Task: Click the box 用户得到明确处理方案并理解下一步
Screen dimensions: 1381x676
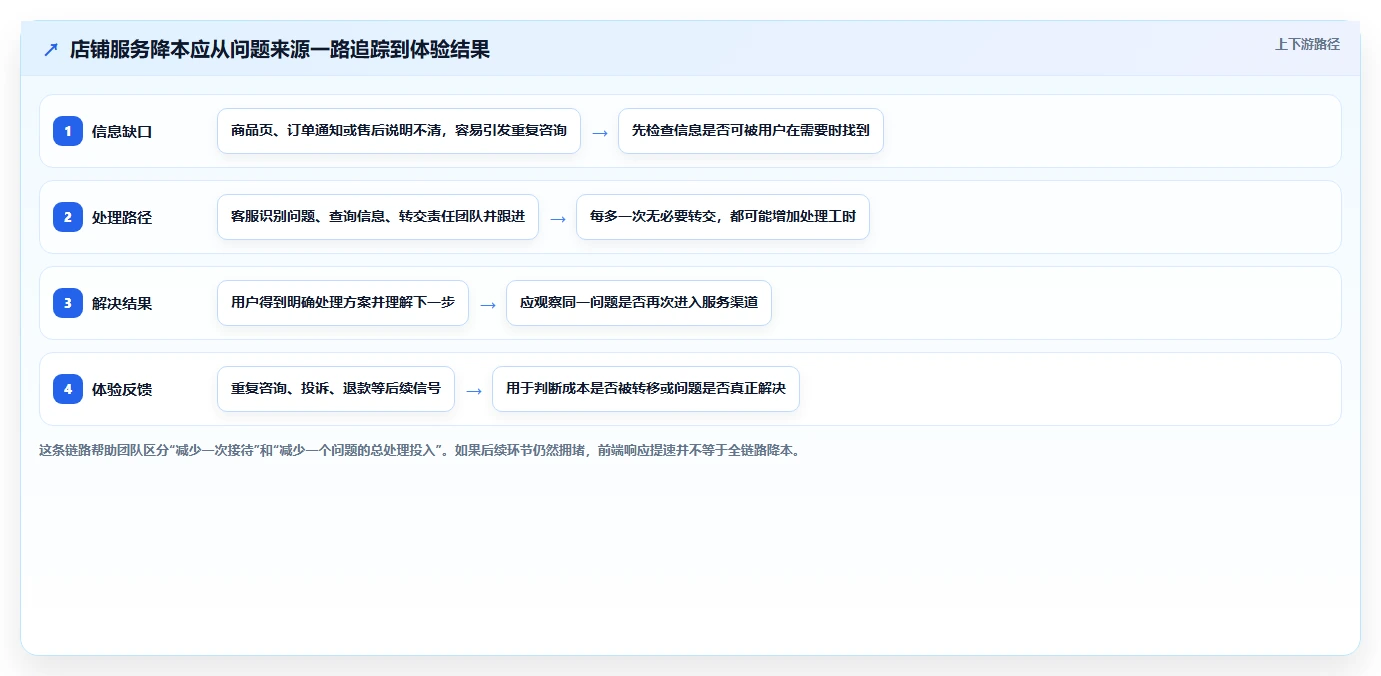Action: [x=343, y=303]
